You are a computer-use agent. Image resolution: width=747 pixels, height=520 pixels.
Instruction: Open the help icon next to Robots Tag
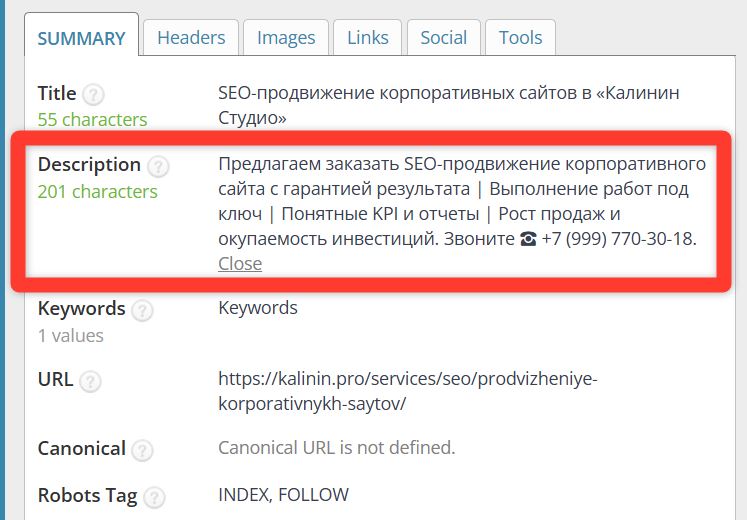(154, 497)
